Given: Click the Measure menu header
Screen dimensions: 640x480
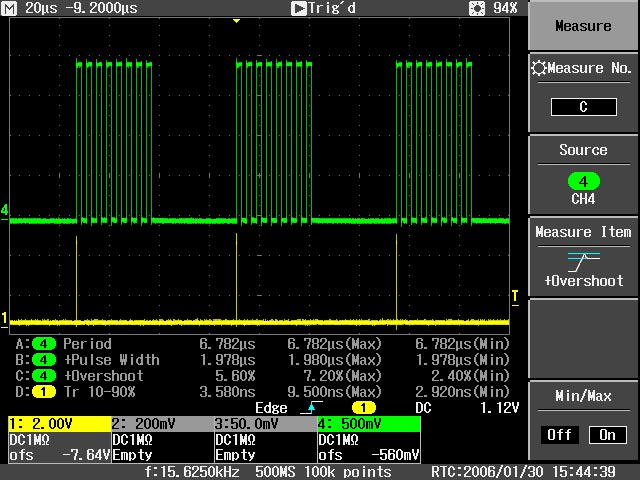Looking at the screenshot, I should click(x=583, y=26).
